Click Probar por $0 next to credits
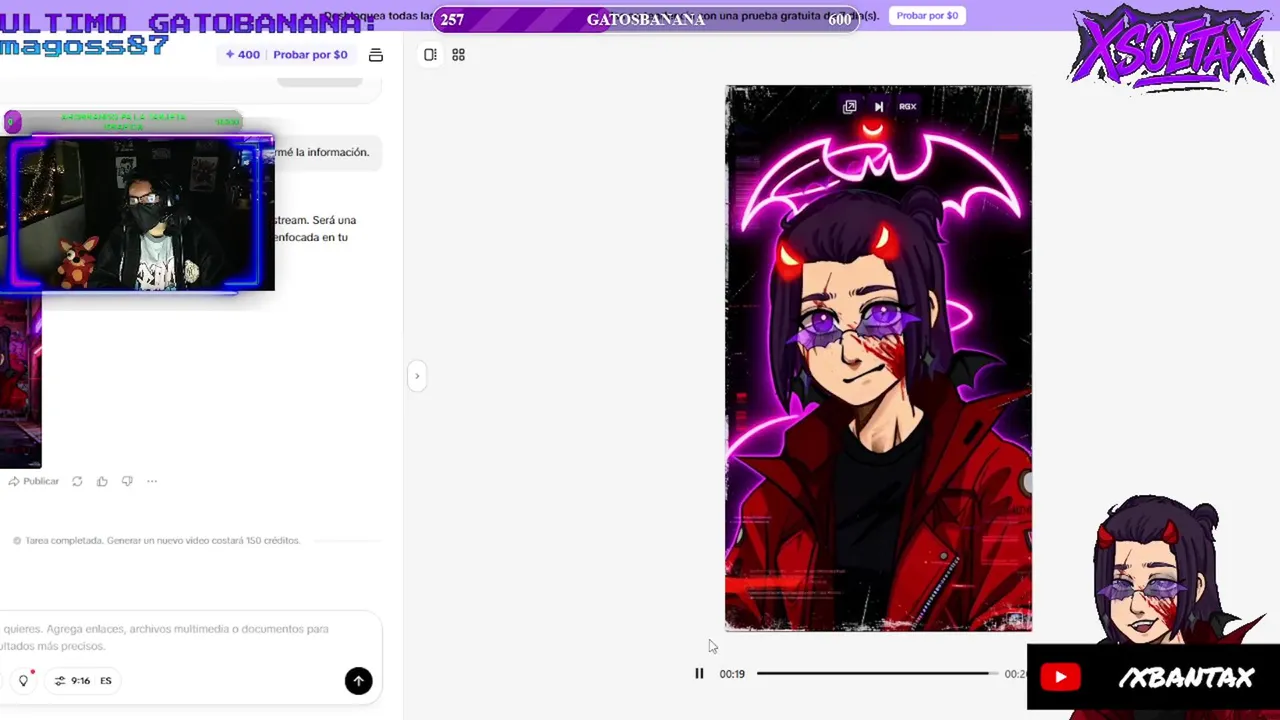1280x720 pixels. tap(310, 55)
